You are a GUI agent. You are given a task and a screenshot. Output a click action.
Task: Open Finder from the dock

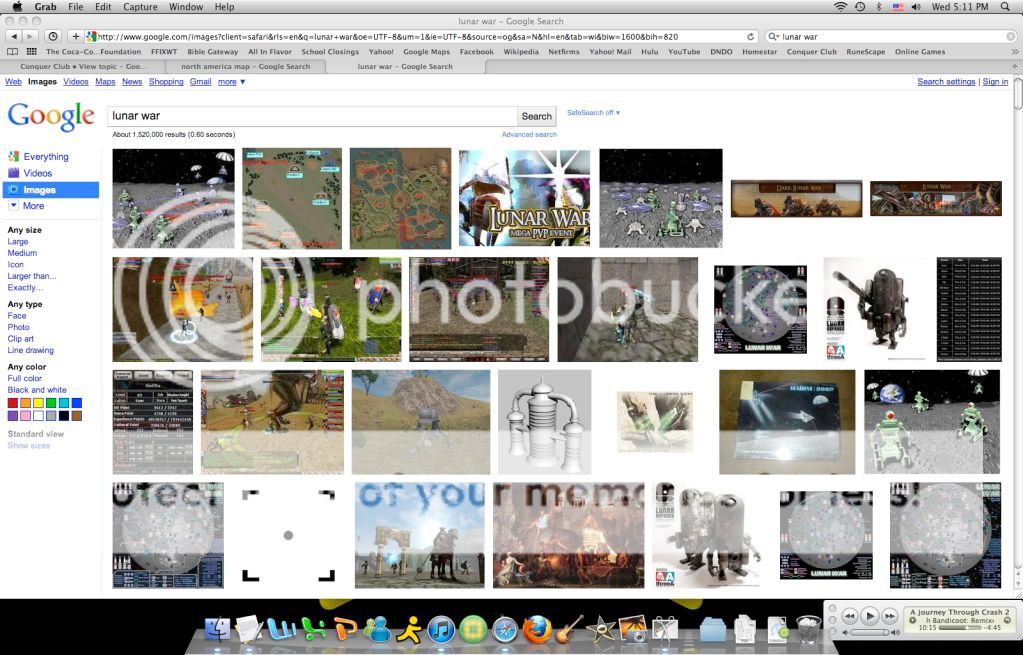[217, 630]
